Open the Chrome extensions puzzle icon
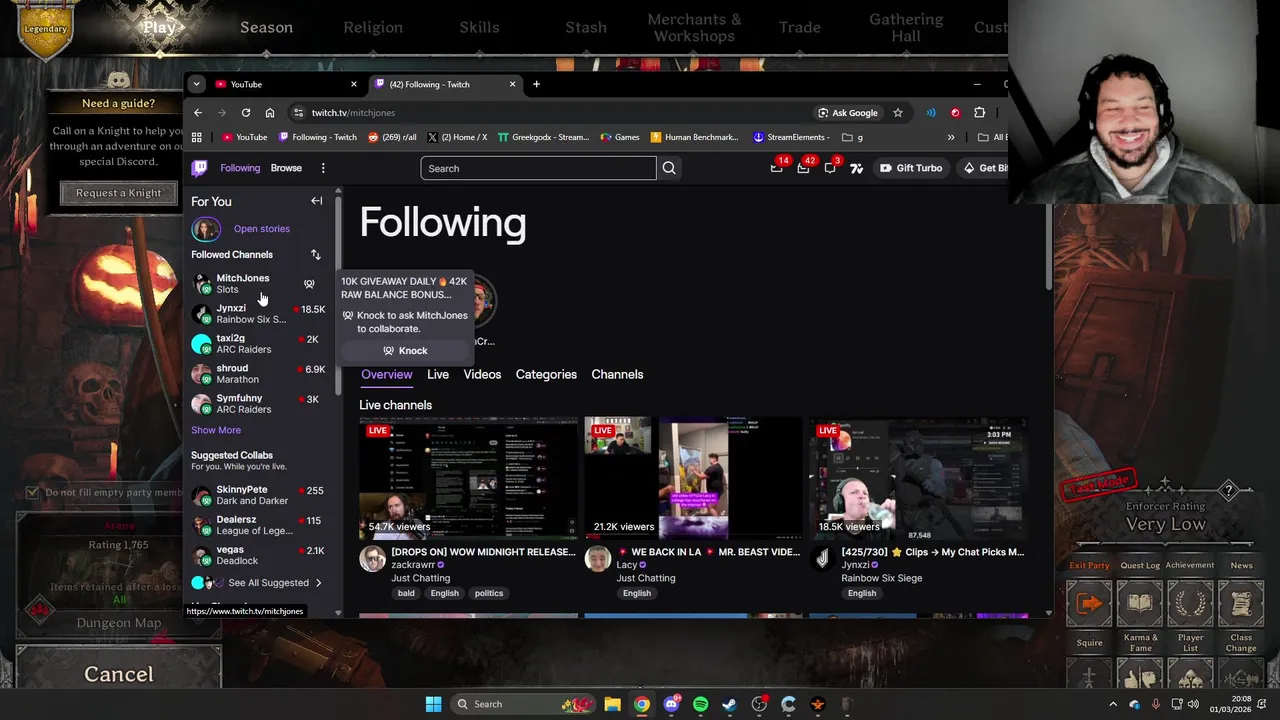1280x720 pixels. click(979, 113)
